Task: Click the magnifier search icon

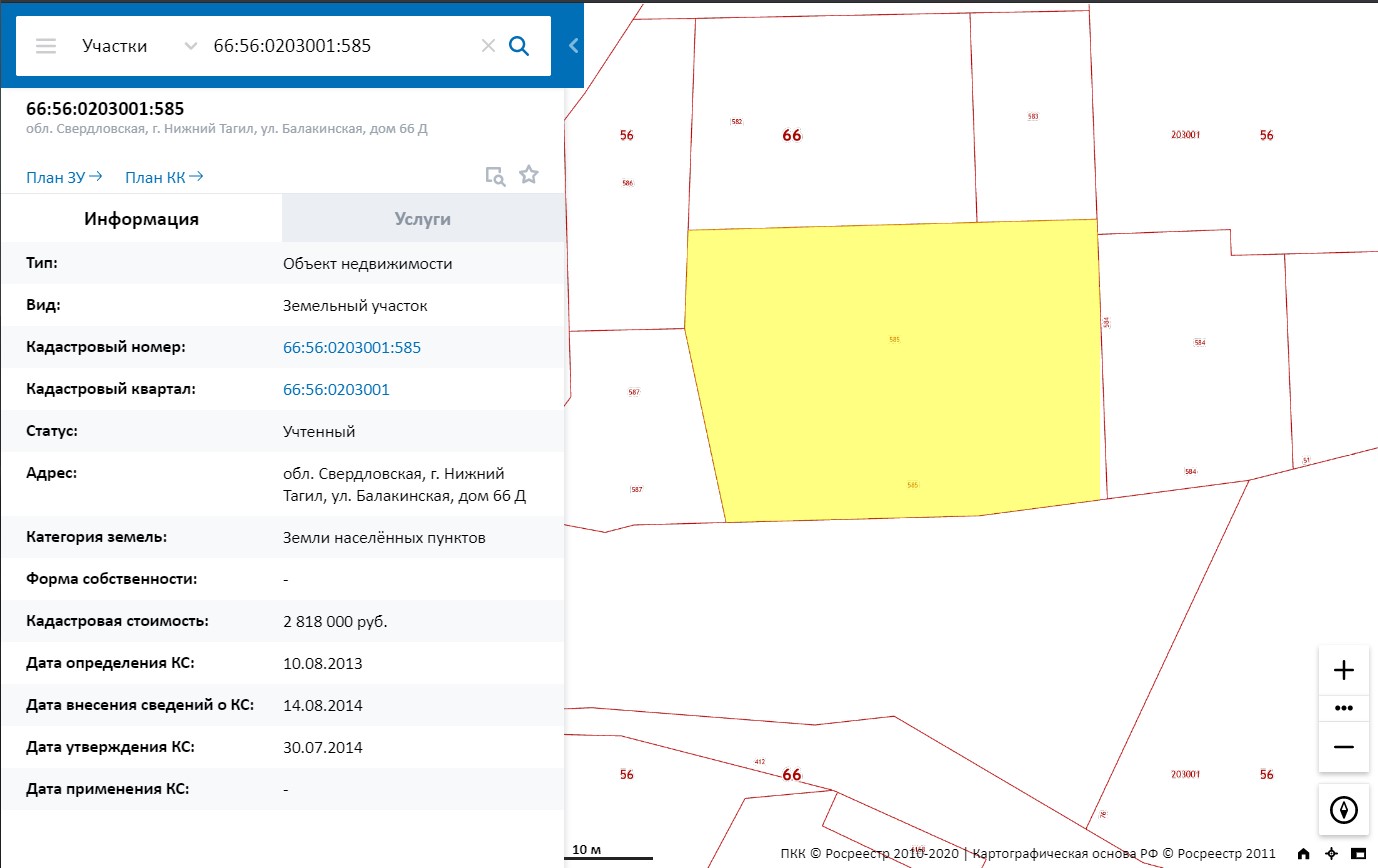Action: click(x=519, y=46)
